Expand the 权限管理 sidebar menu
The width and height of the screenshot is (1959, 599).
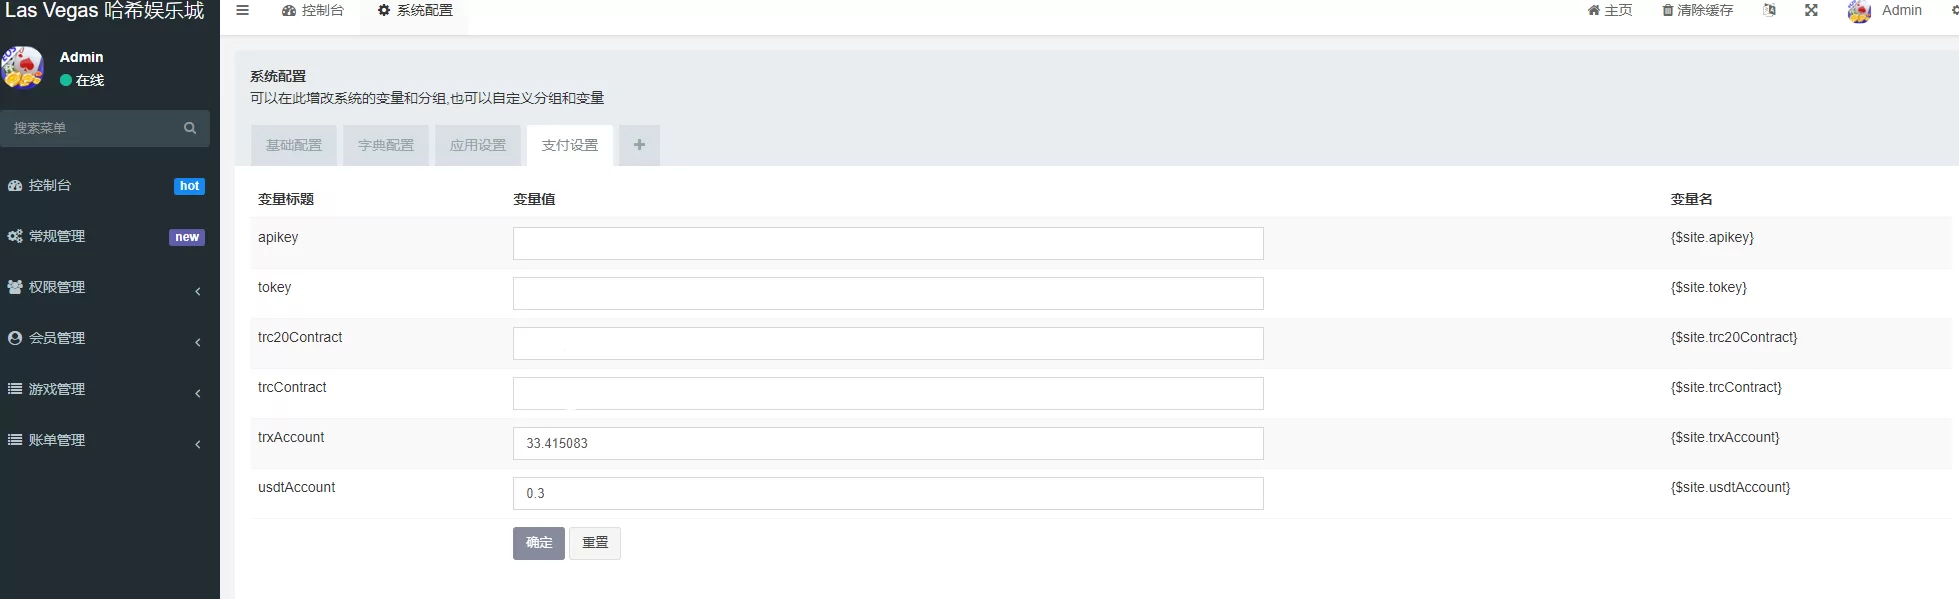[x=105, y=287]
